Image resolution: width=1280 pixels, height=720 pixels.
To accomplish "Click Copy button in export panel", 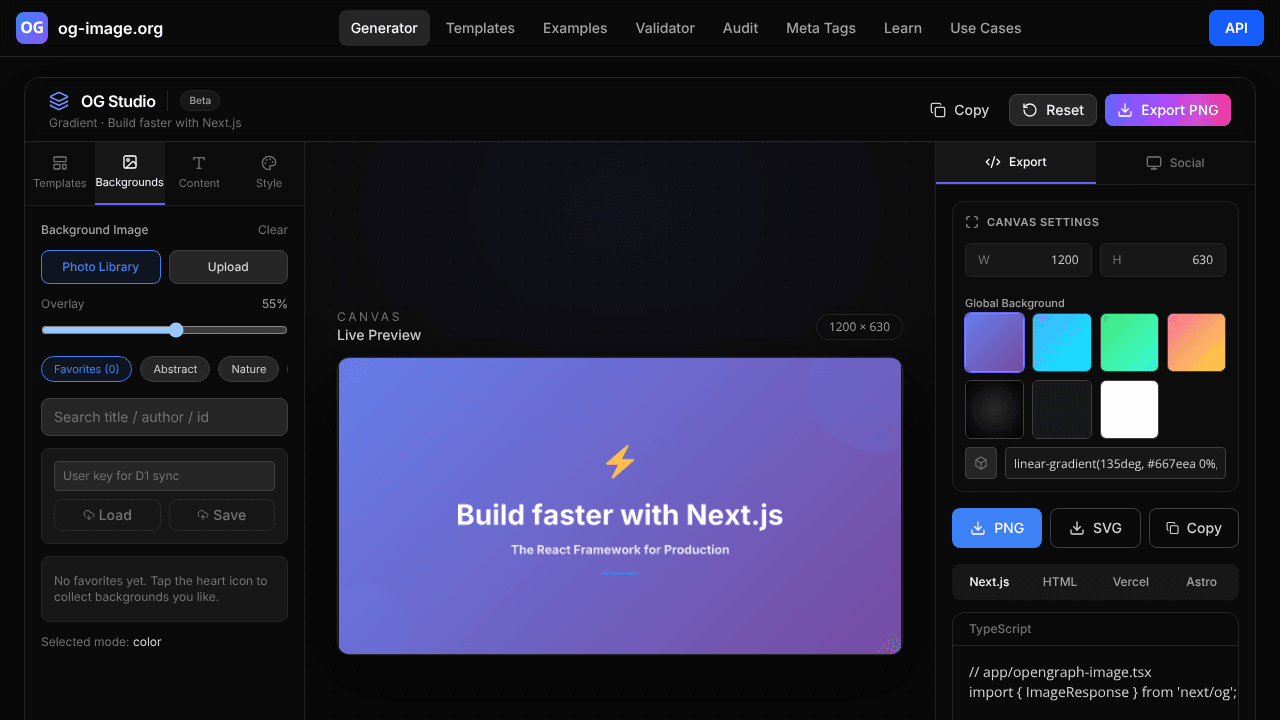I will pos(1194,528).
